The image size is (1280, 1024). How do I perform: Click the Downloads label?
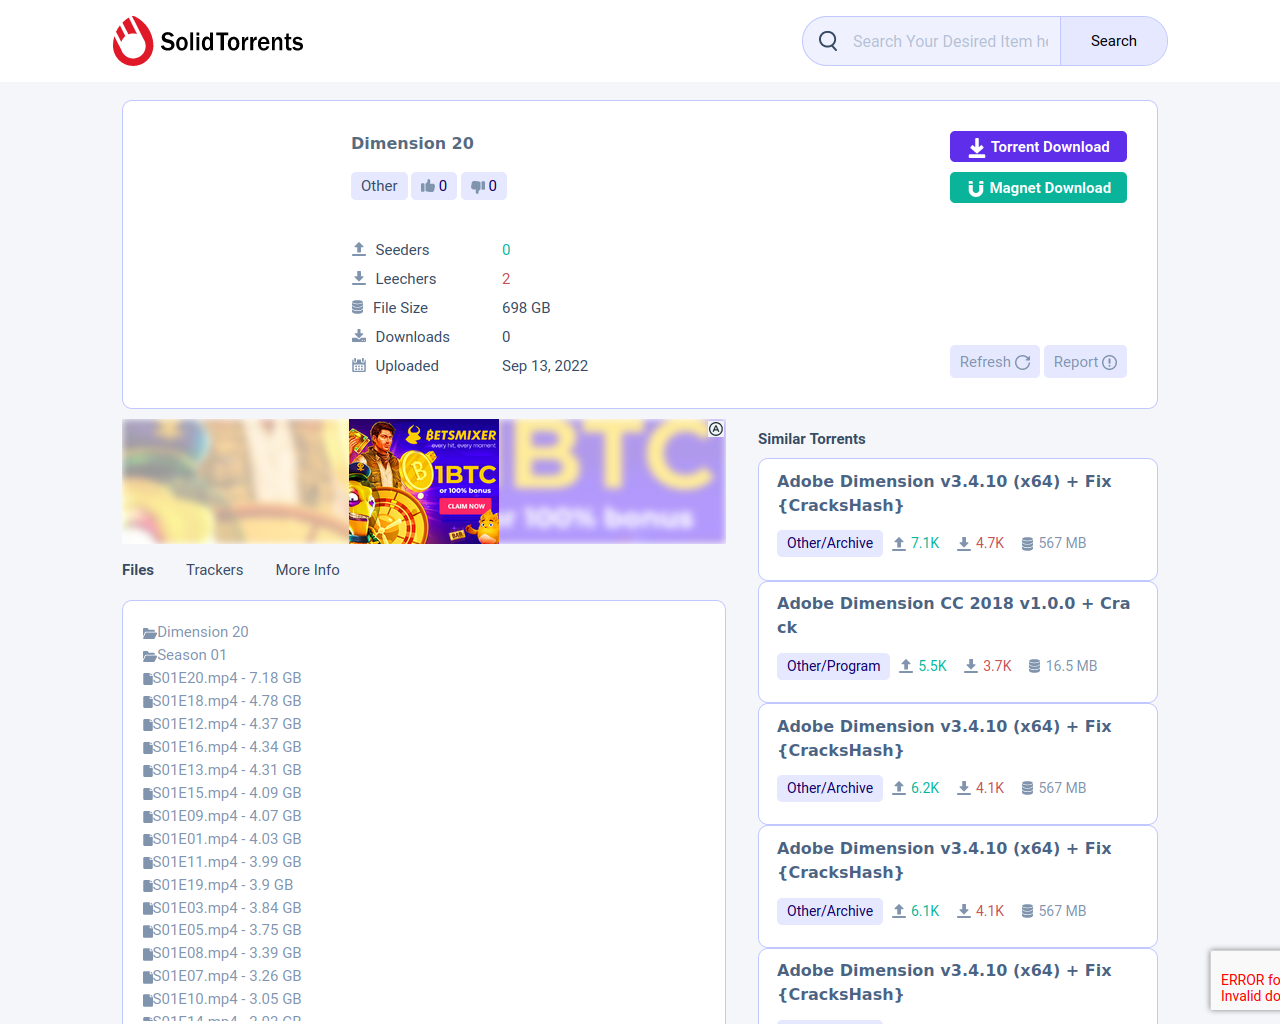click(x=413, y=337)
